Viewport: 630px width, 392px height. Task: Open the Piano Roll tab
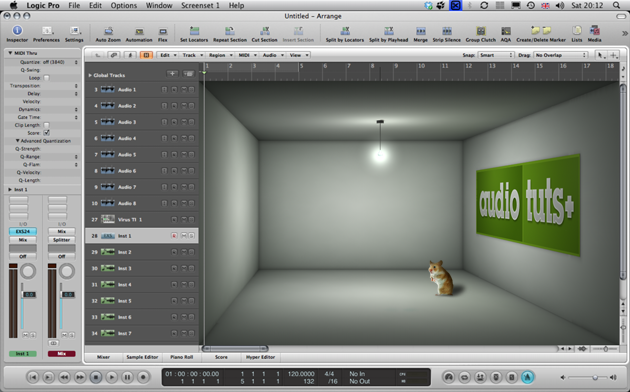(x=182, y=357)
